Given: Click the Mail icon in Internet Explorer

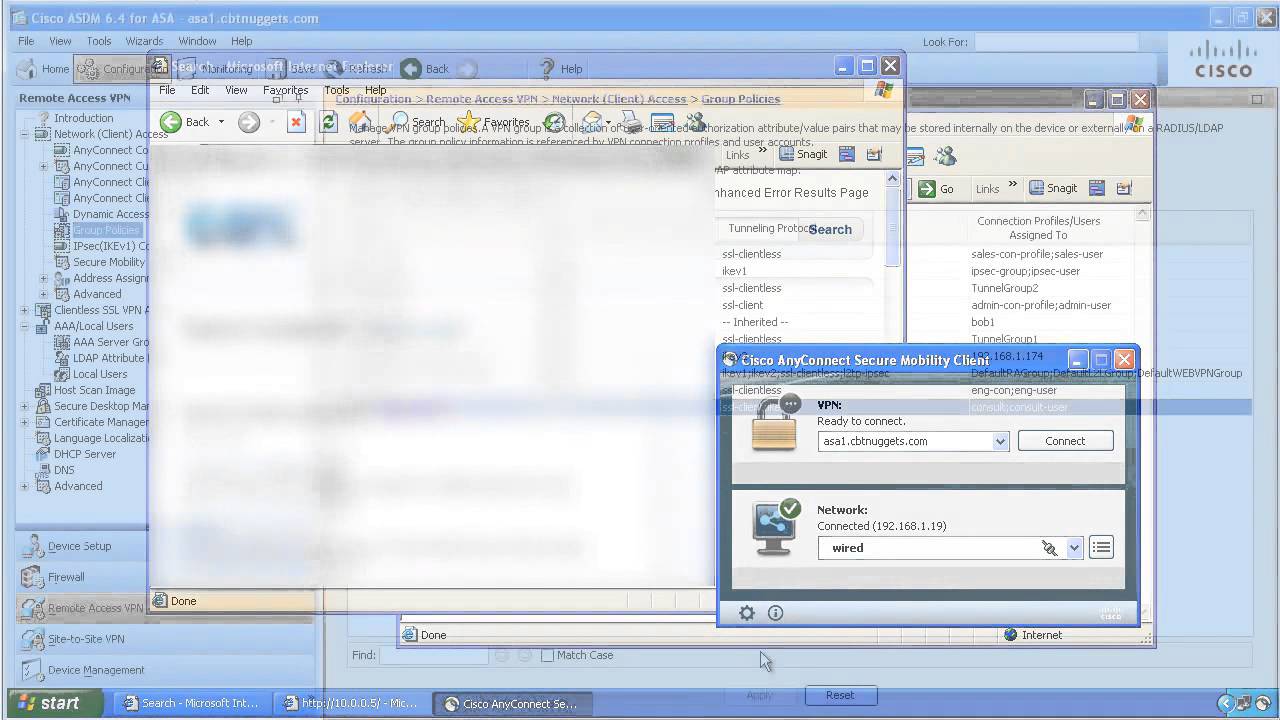Looking at the screenshot, I should (592, 122).
